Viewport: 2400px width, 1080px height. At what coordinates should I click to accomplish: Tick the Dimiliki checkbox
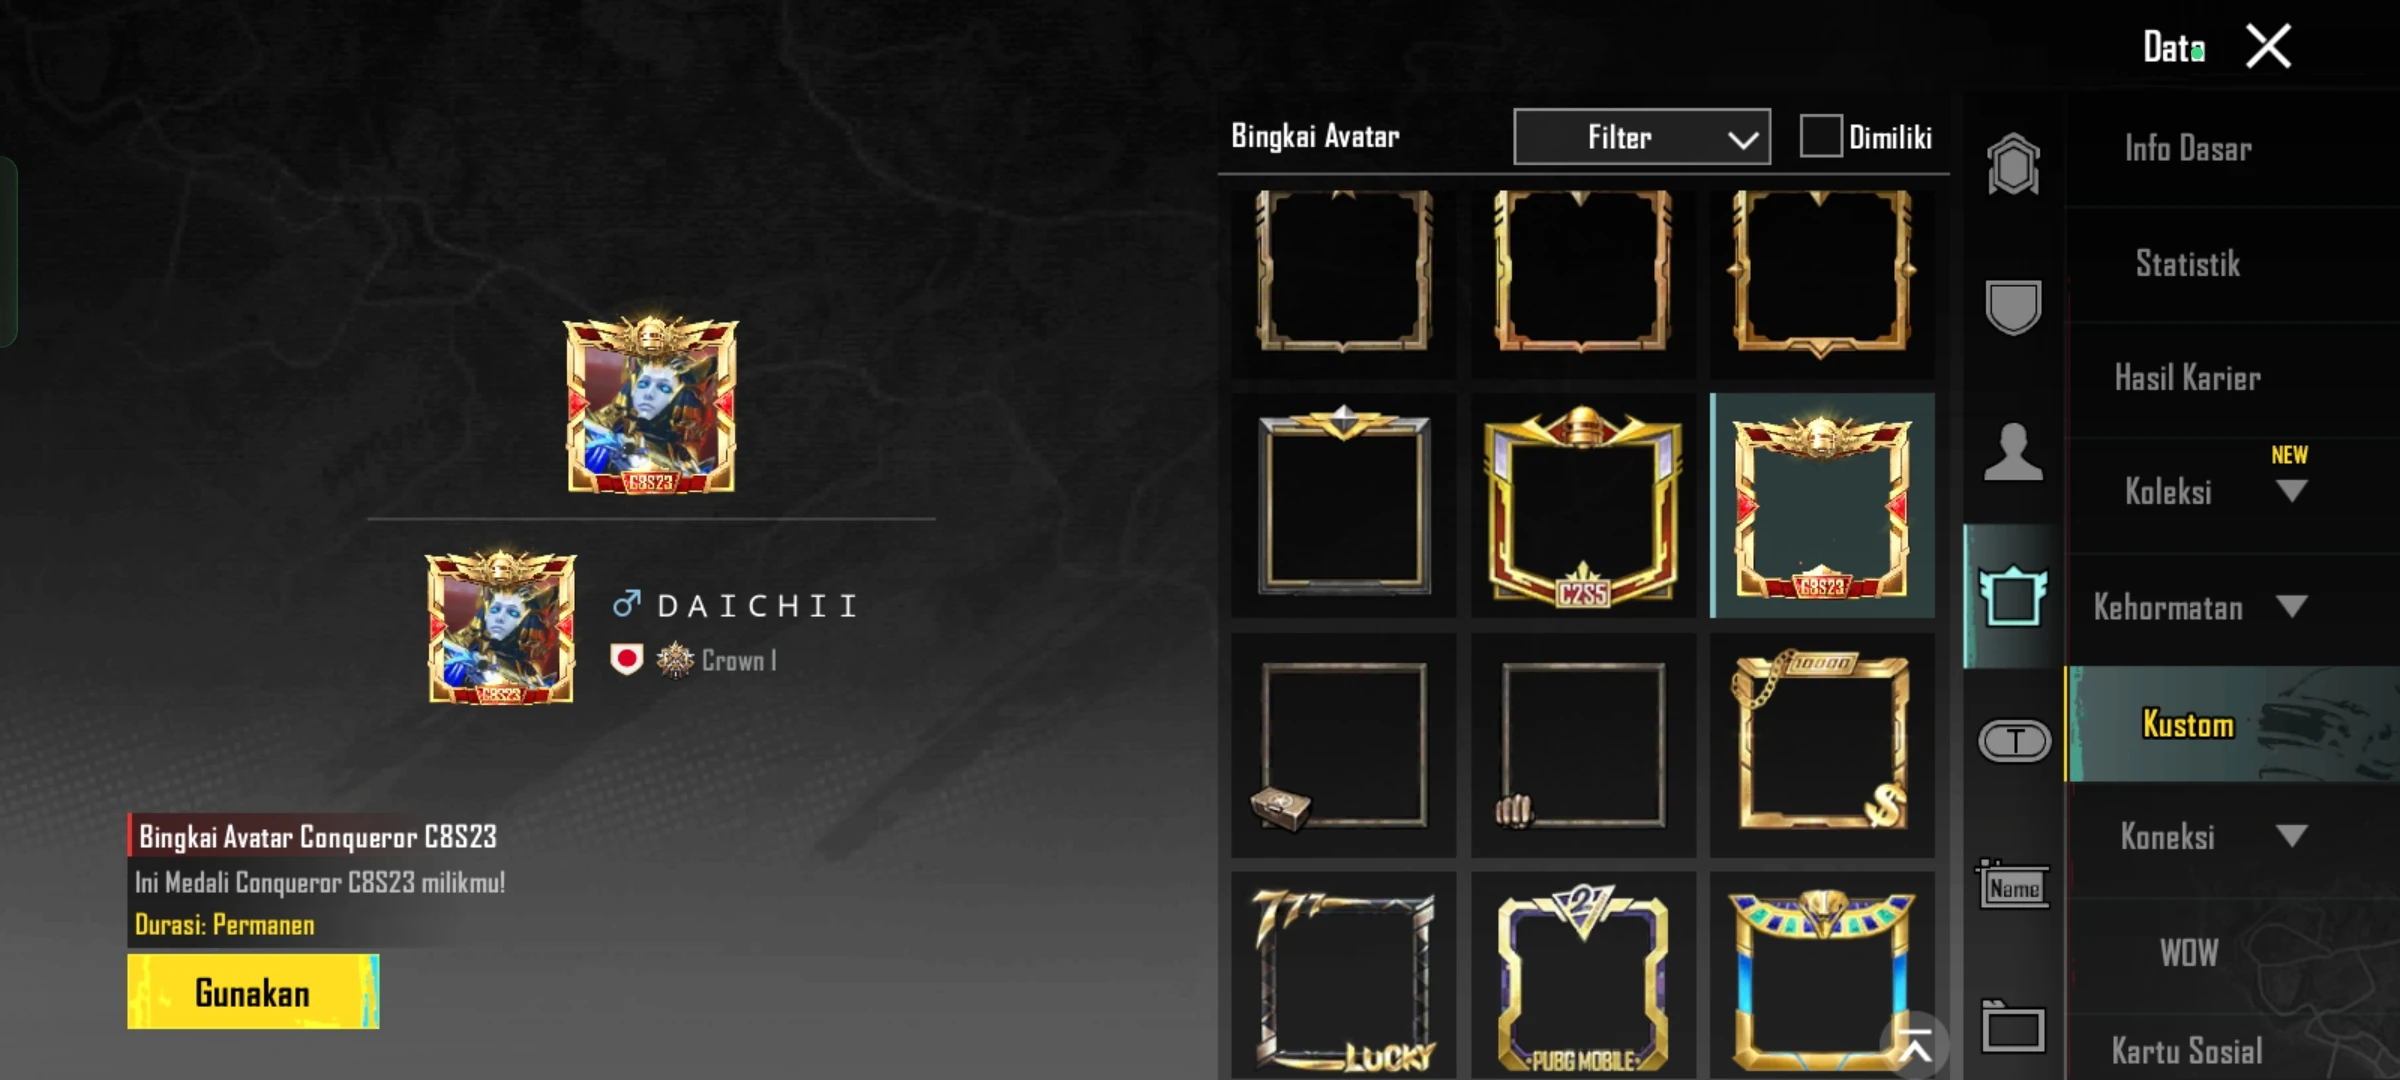[x=1820, y=136]
